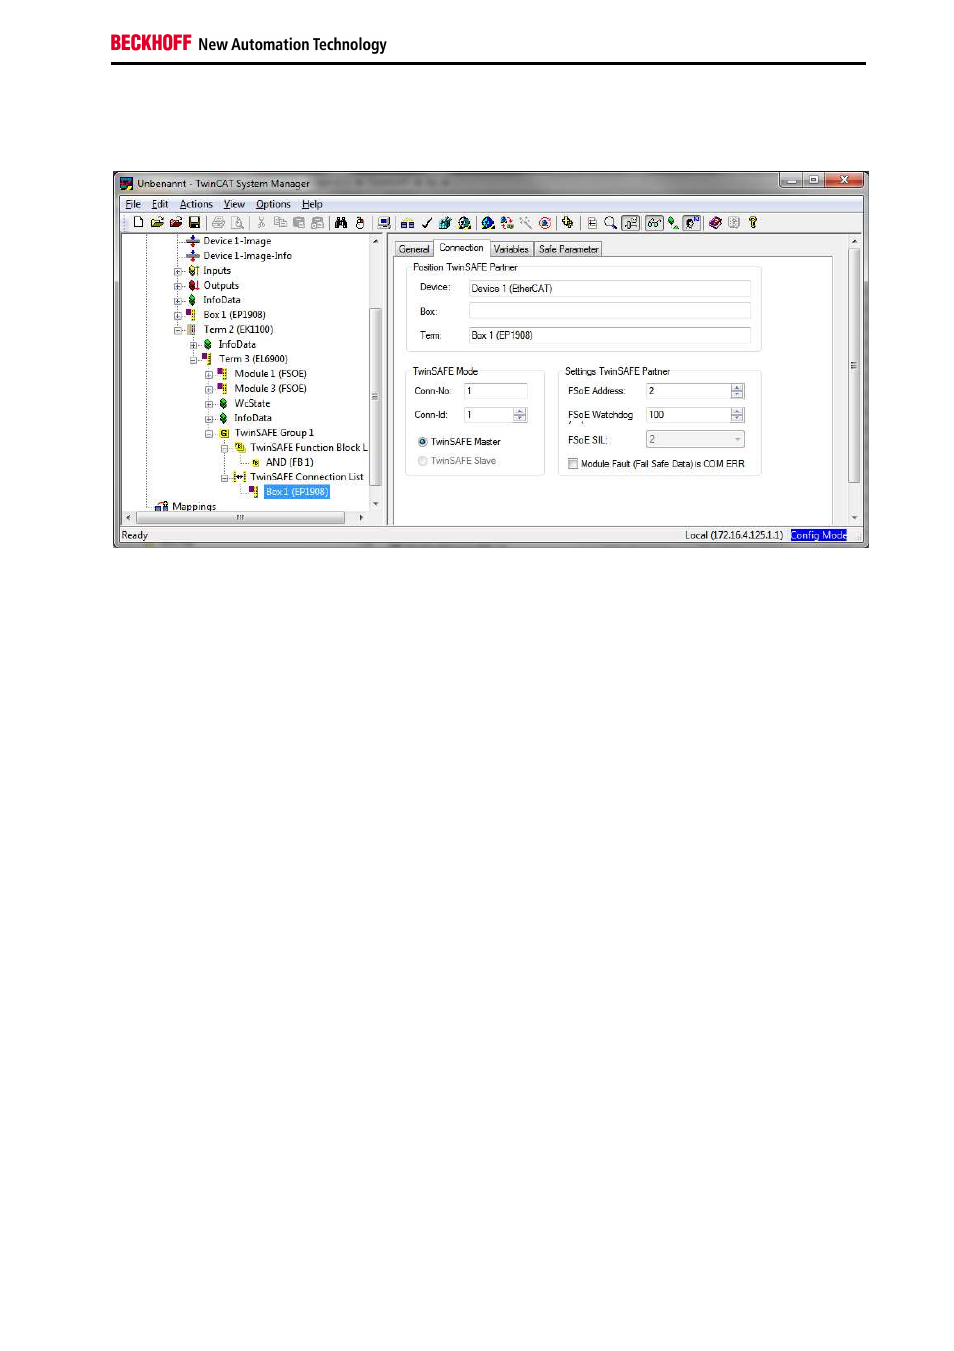The image size is (954, 1351).
Task: Search using the magnifying glass icon
Action: tap(610, 223)
